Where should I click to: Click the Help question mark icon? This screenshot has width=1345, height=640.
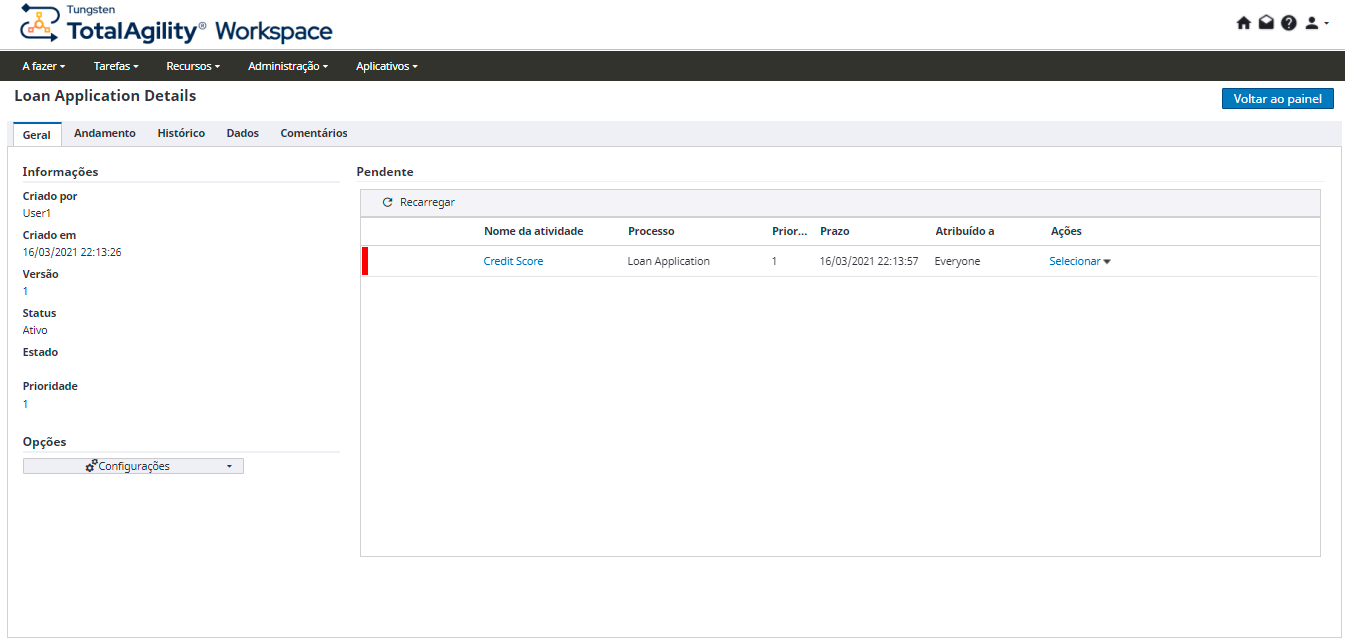click(1288, 23)
